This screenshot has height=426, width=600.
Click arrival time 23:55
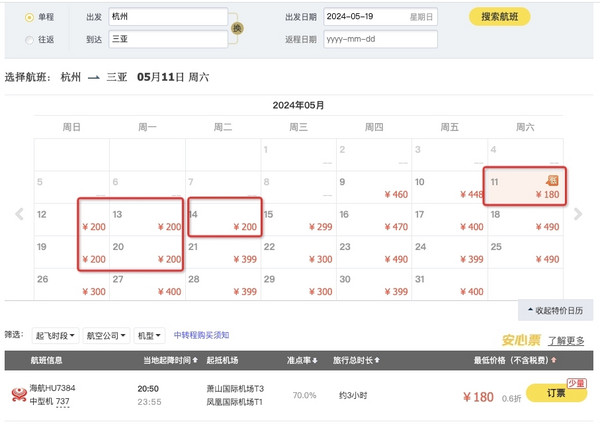pos(149,402)
